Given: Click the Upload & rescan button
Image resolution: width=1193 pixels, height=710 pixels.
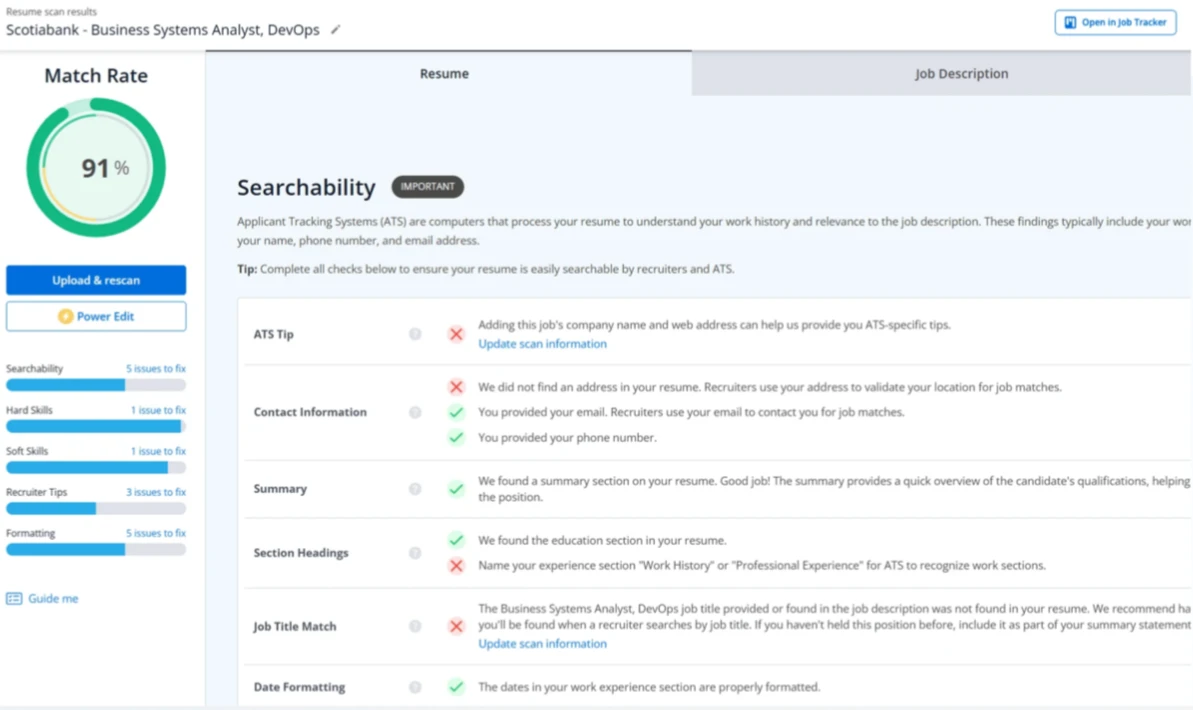Looking at the screenshot, I should click(95, 280).
